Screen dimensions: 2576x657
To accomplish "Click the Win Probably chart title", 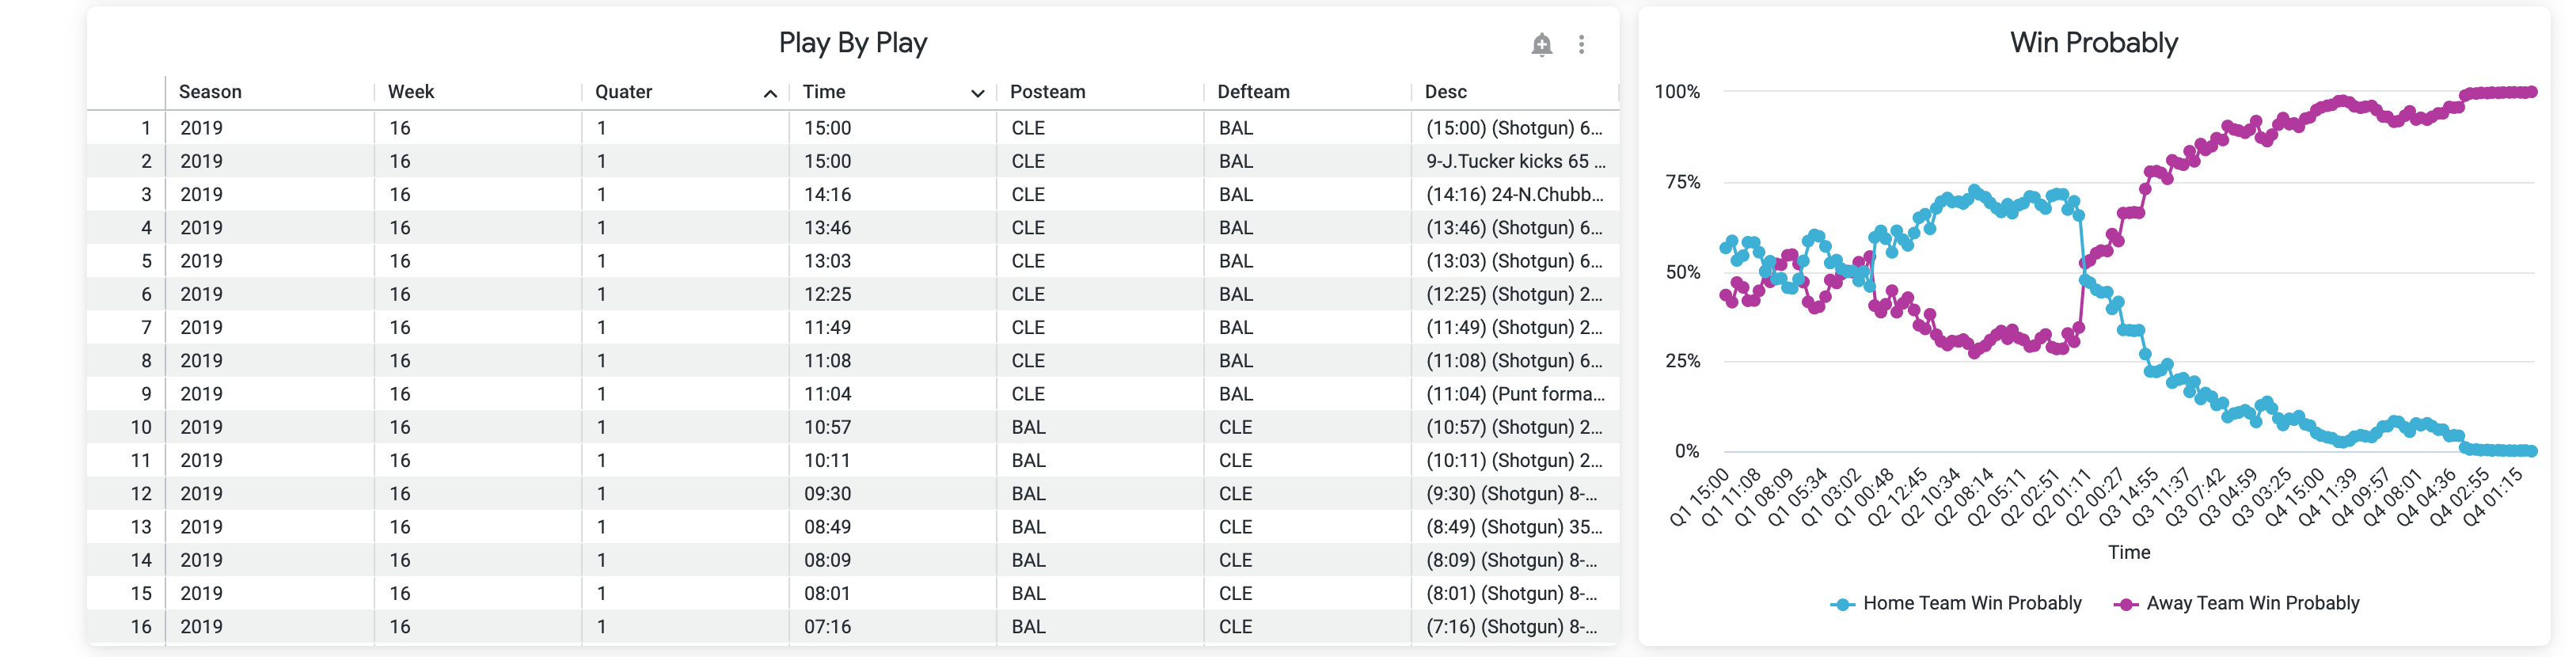I will pos(2094,43).
